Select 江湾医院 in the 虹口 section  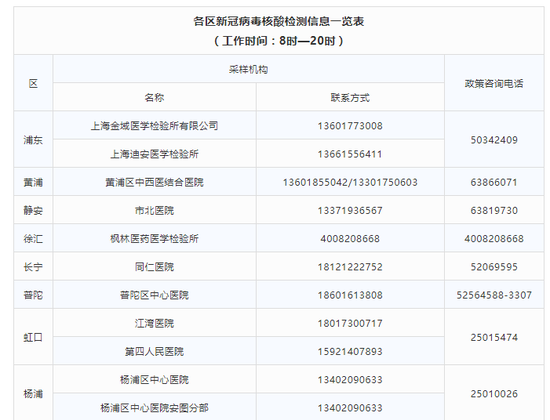[x=154, y=323]
